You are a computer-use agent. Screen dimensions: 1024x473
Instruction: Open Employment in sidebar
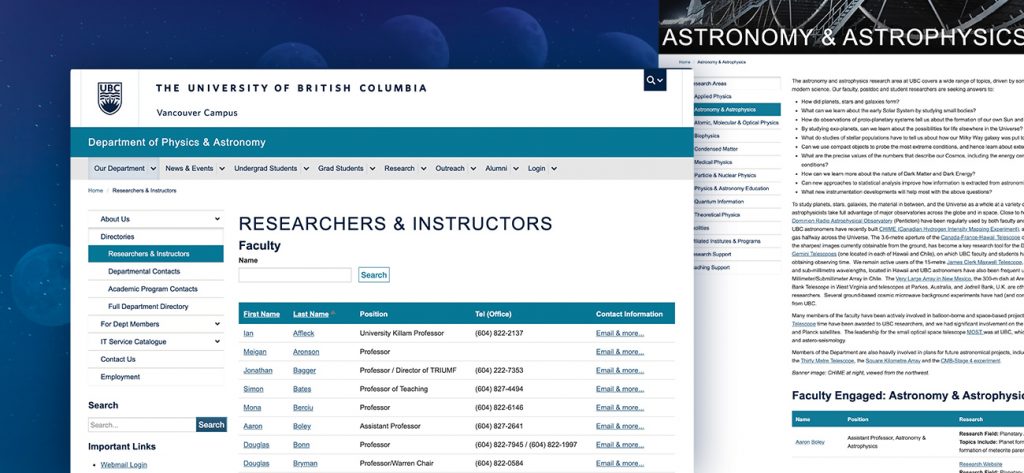pyautogui.click(x=155, y=377)
